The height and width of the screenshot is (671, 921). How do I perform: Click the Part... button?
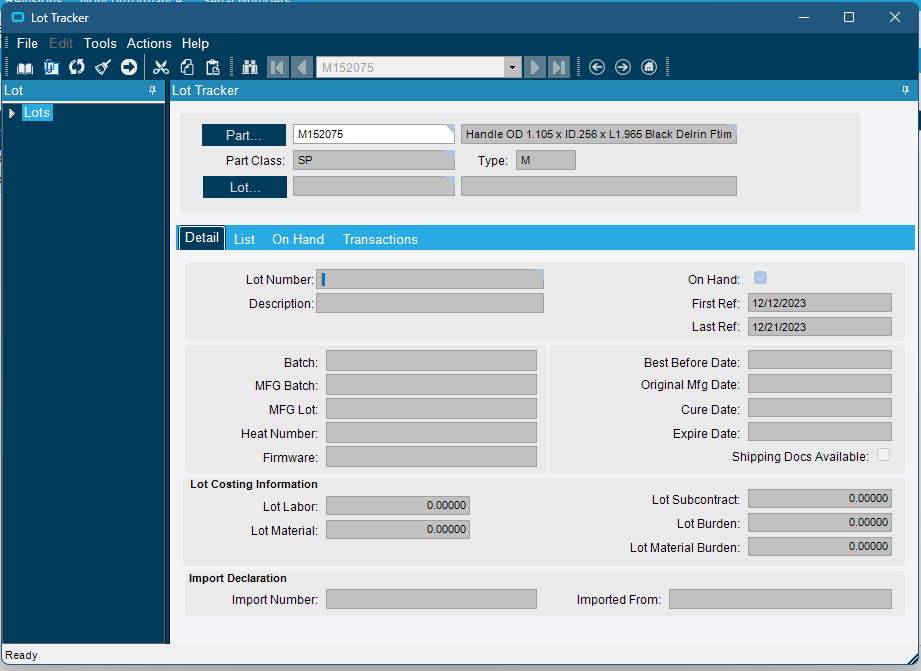(x=244, y=135)
